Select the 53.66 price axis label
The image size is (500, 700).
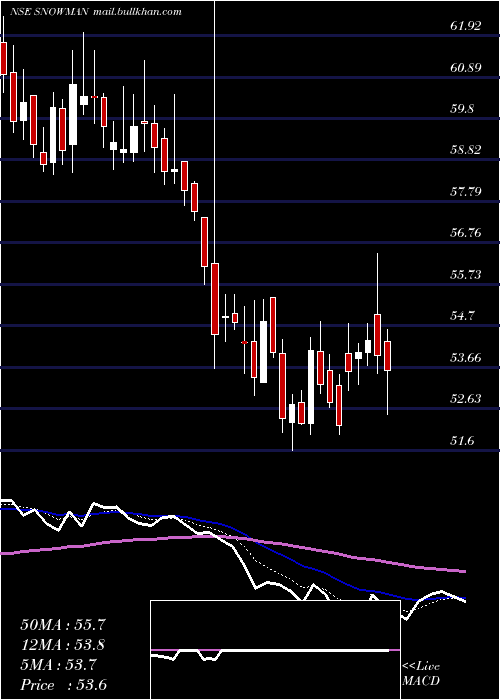coord(466,358)
